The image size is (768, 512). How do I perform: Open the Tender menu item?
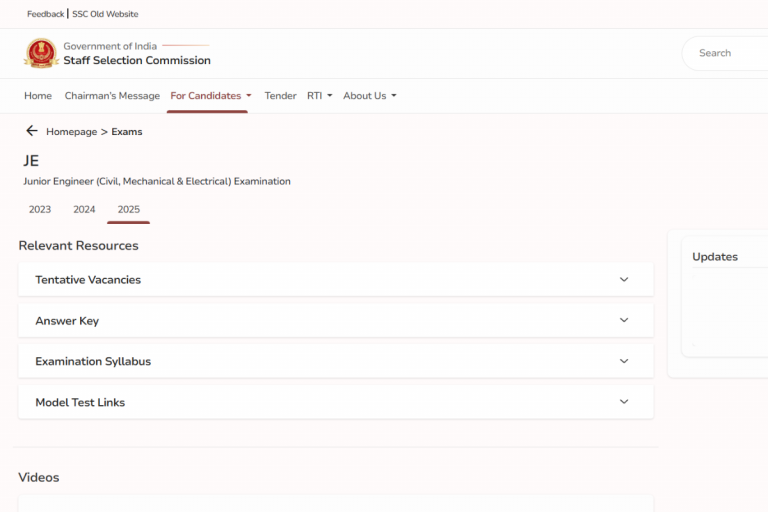coord(280,96)
